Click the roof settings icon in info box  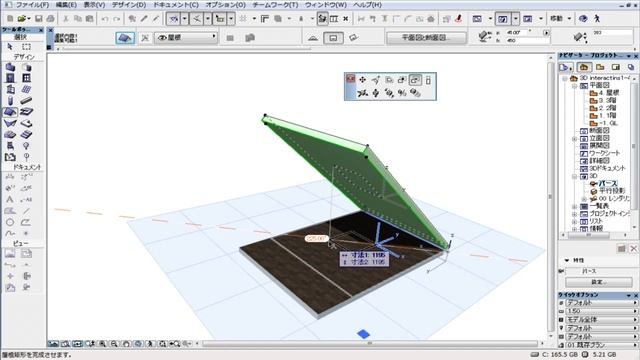pyautogui.click(x=125, y=38)
